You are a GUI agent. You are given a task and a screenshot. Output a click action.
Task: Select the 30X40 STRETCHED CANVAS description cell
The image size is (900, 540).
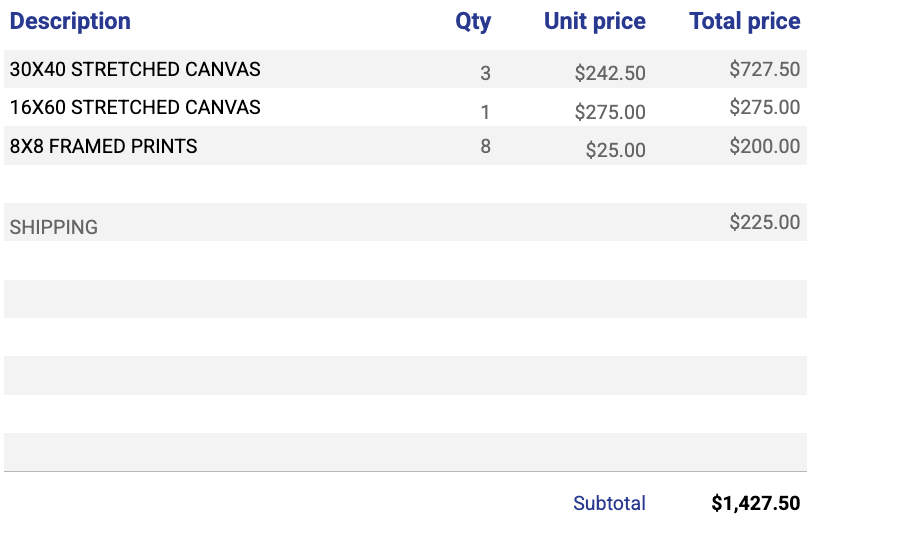point(135,70)
